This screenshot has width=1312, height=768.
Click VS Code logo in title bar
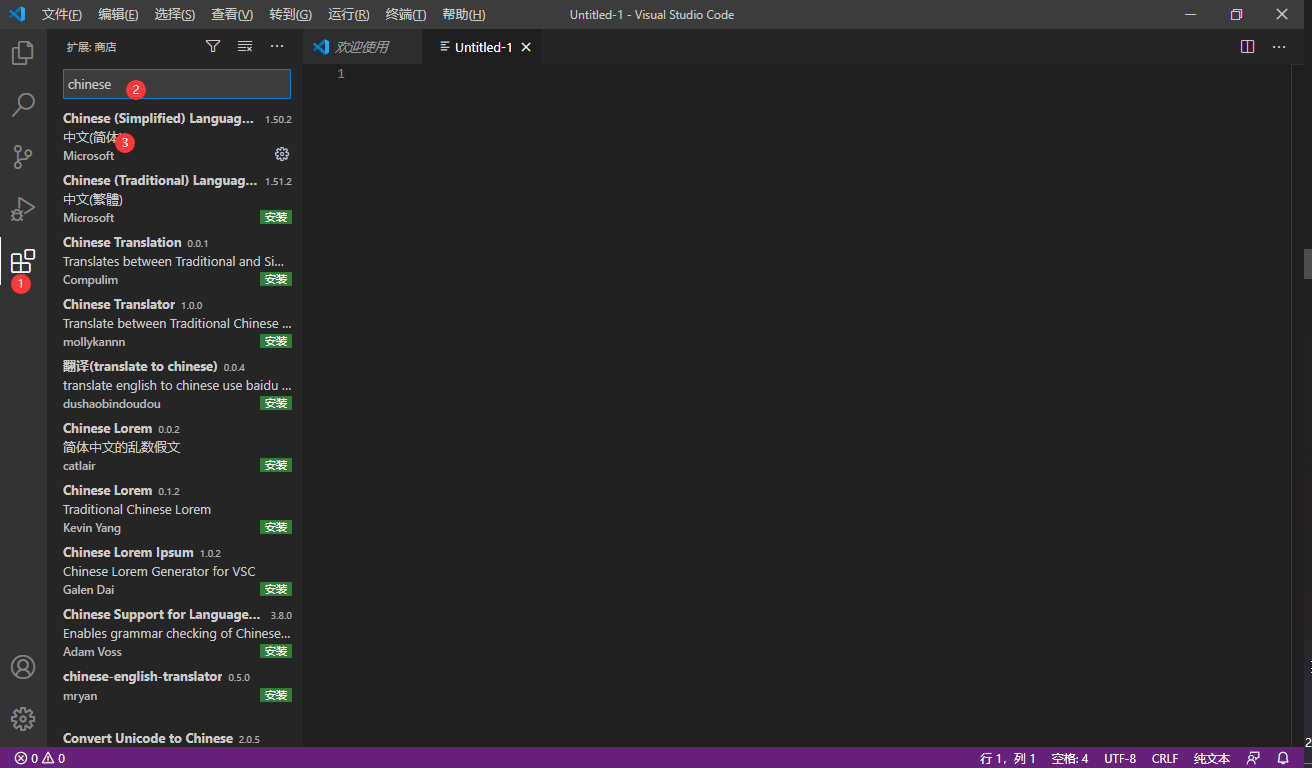coord(17,14)
